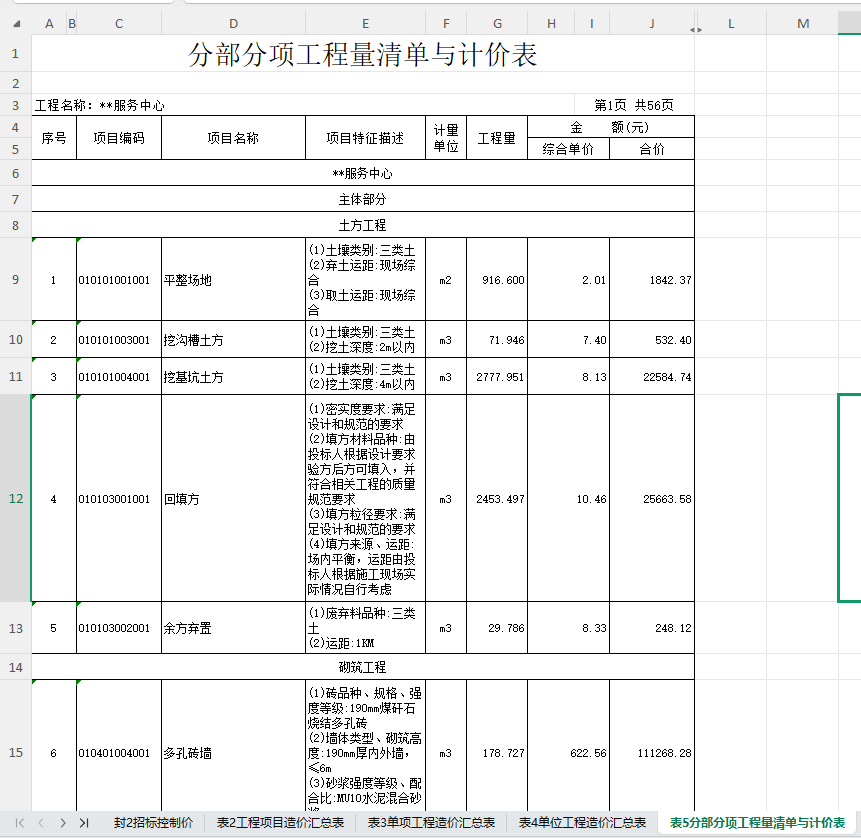This screenshot has height=838, width=861.
Task: Click code cell 010101001001
Action: tap(119, 280)
